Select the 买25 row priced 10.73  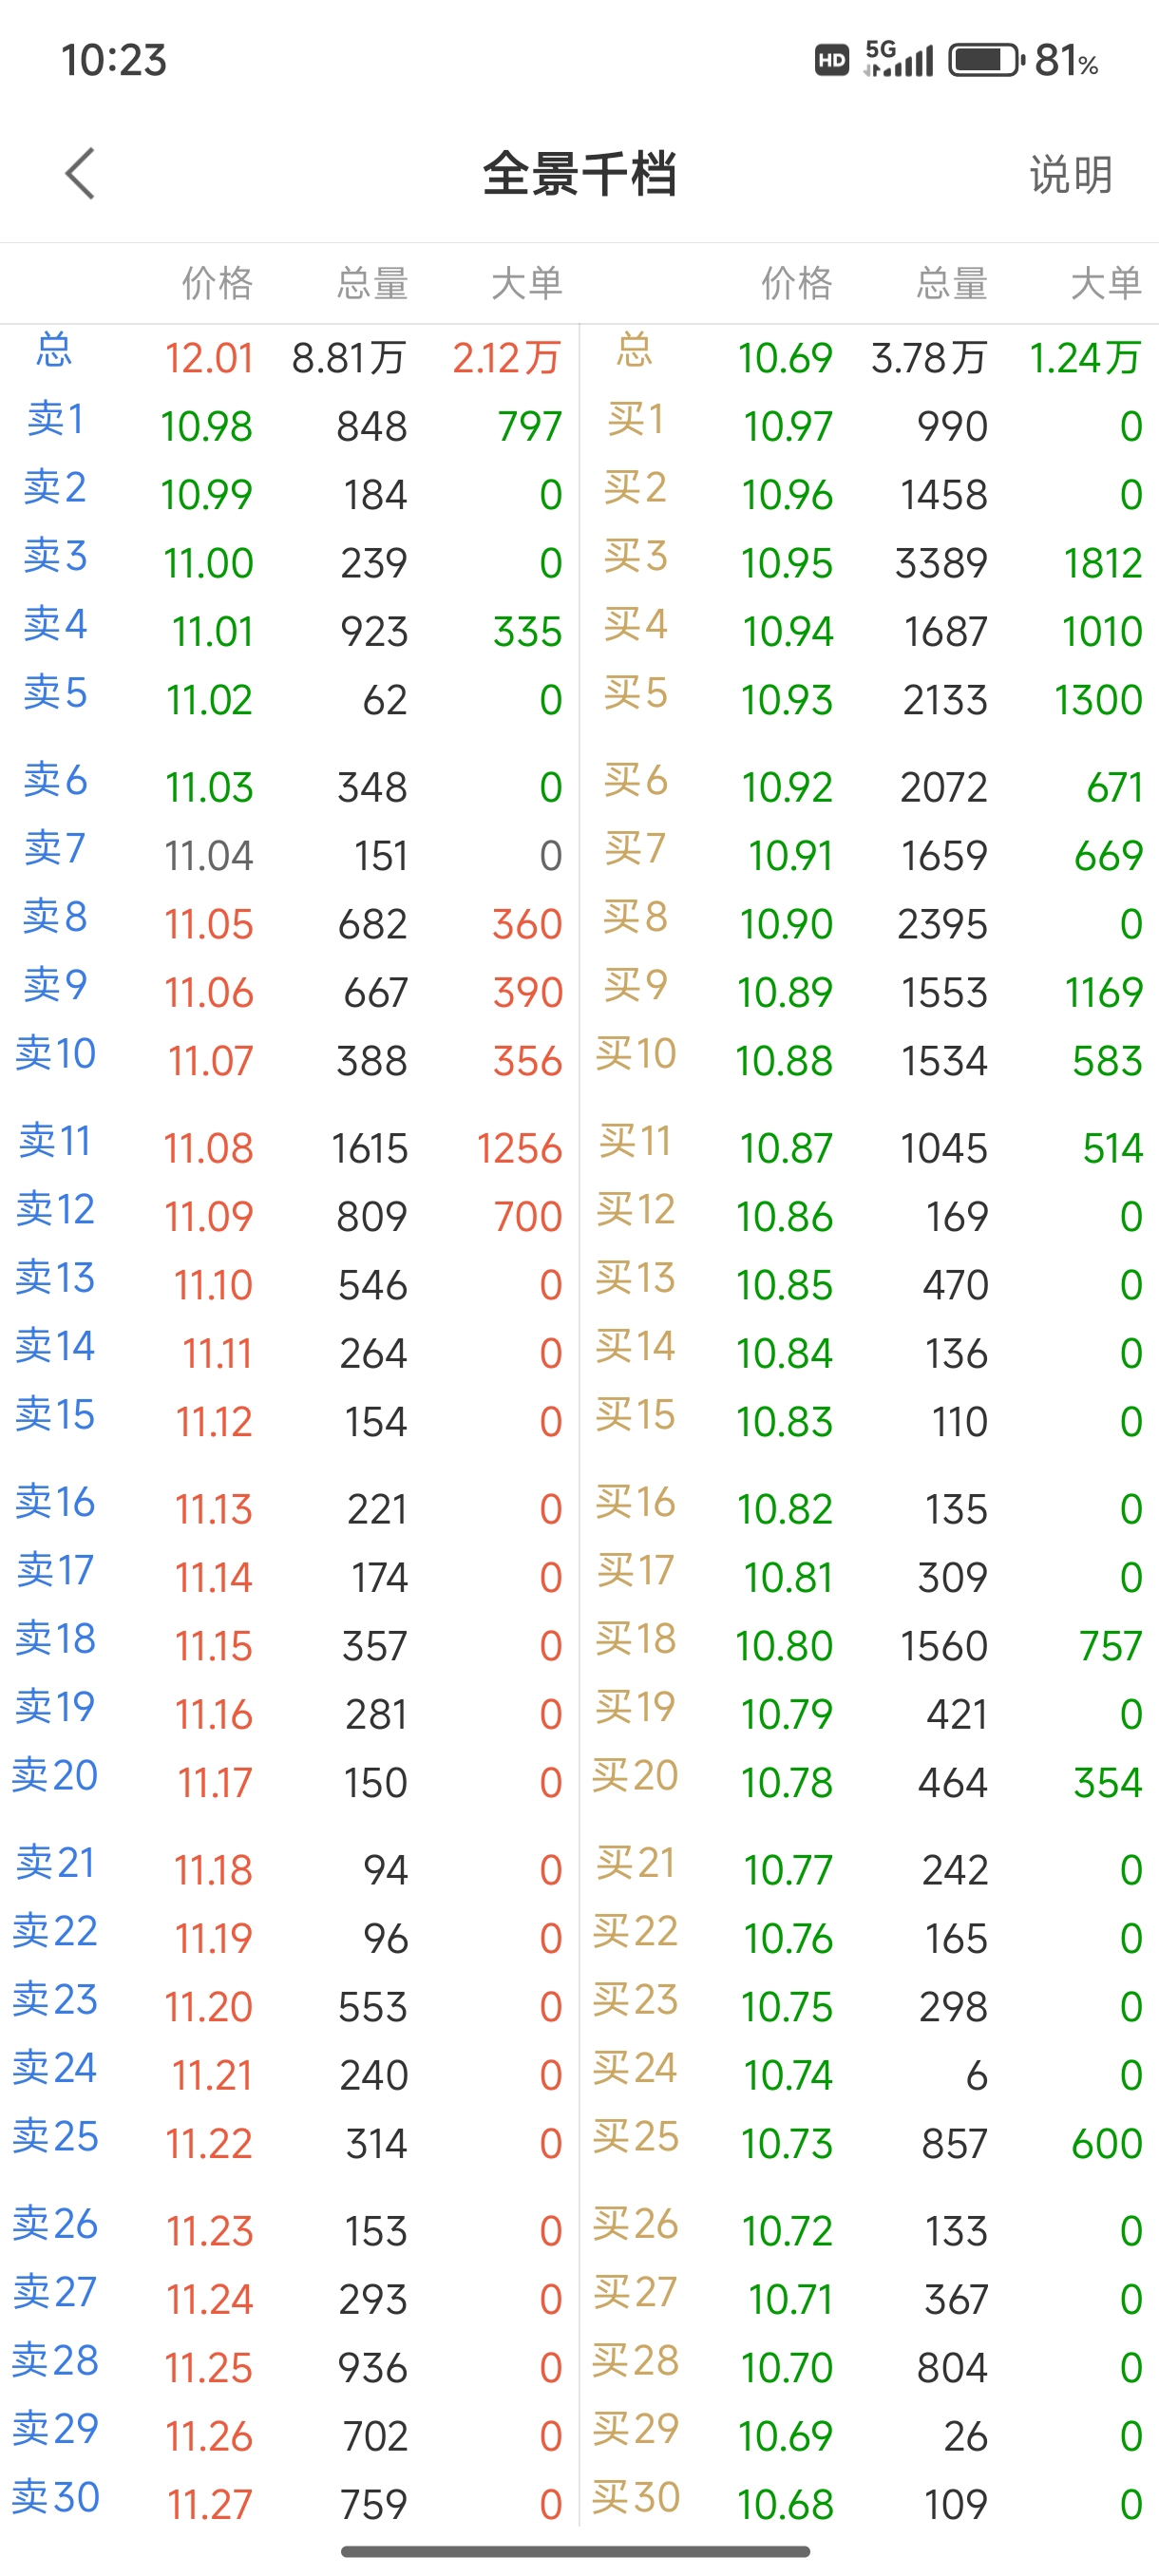coord(869,2142)
